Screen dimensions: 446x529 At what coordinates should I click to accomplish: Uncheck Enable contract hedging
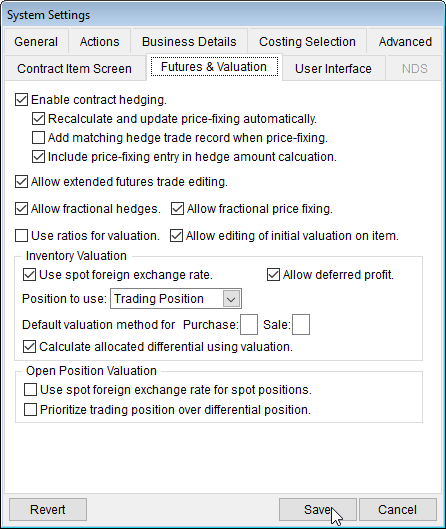21,100
